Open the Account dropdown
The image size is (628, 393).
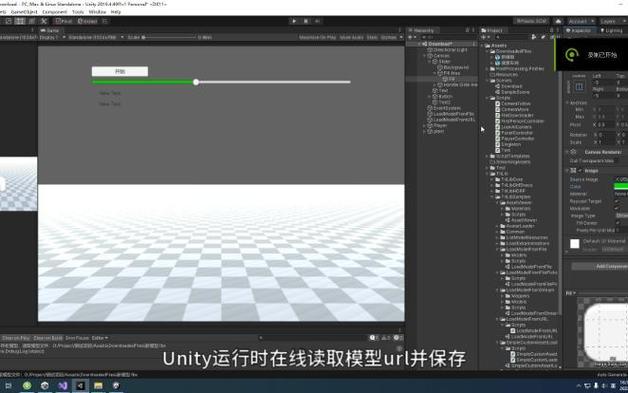tap(581, 21)
